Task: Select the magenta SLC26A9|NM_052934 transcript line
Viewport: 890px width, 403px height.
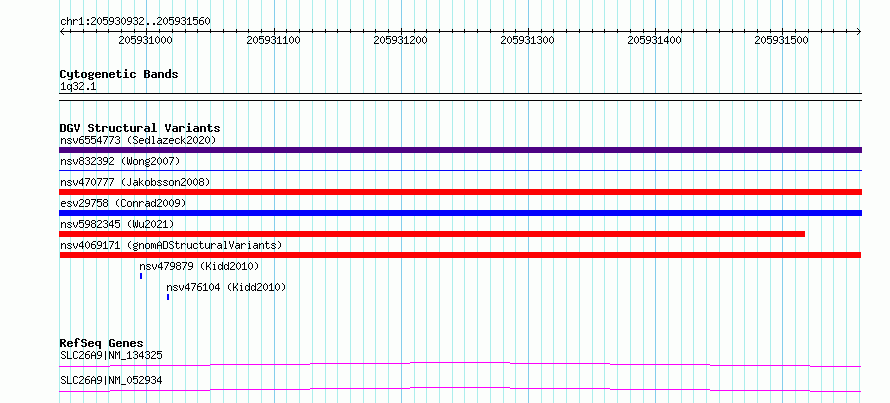Action: pos(460,389)
